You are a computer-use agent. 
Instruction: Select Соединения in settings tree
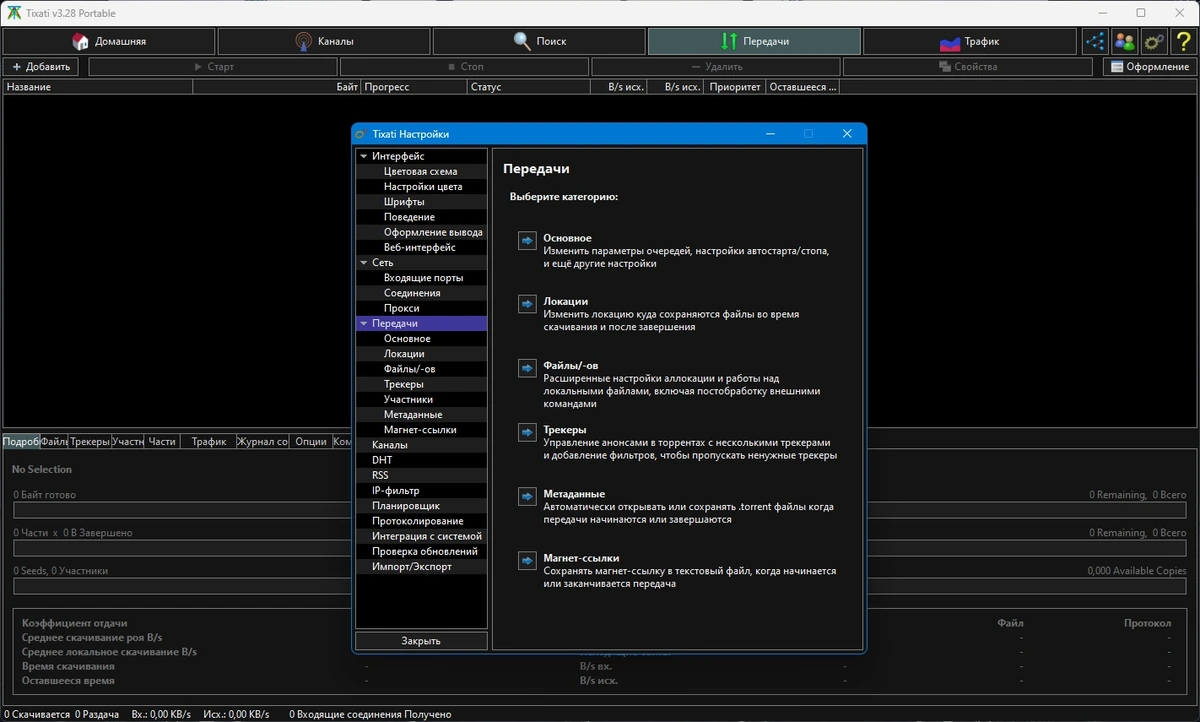(421, 293)
